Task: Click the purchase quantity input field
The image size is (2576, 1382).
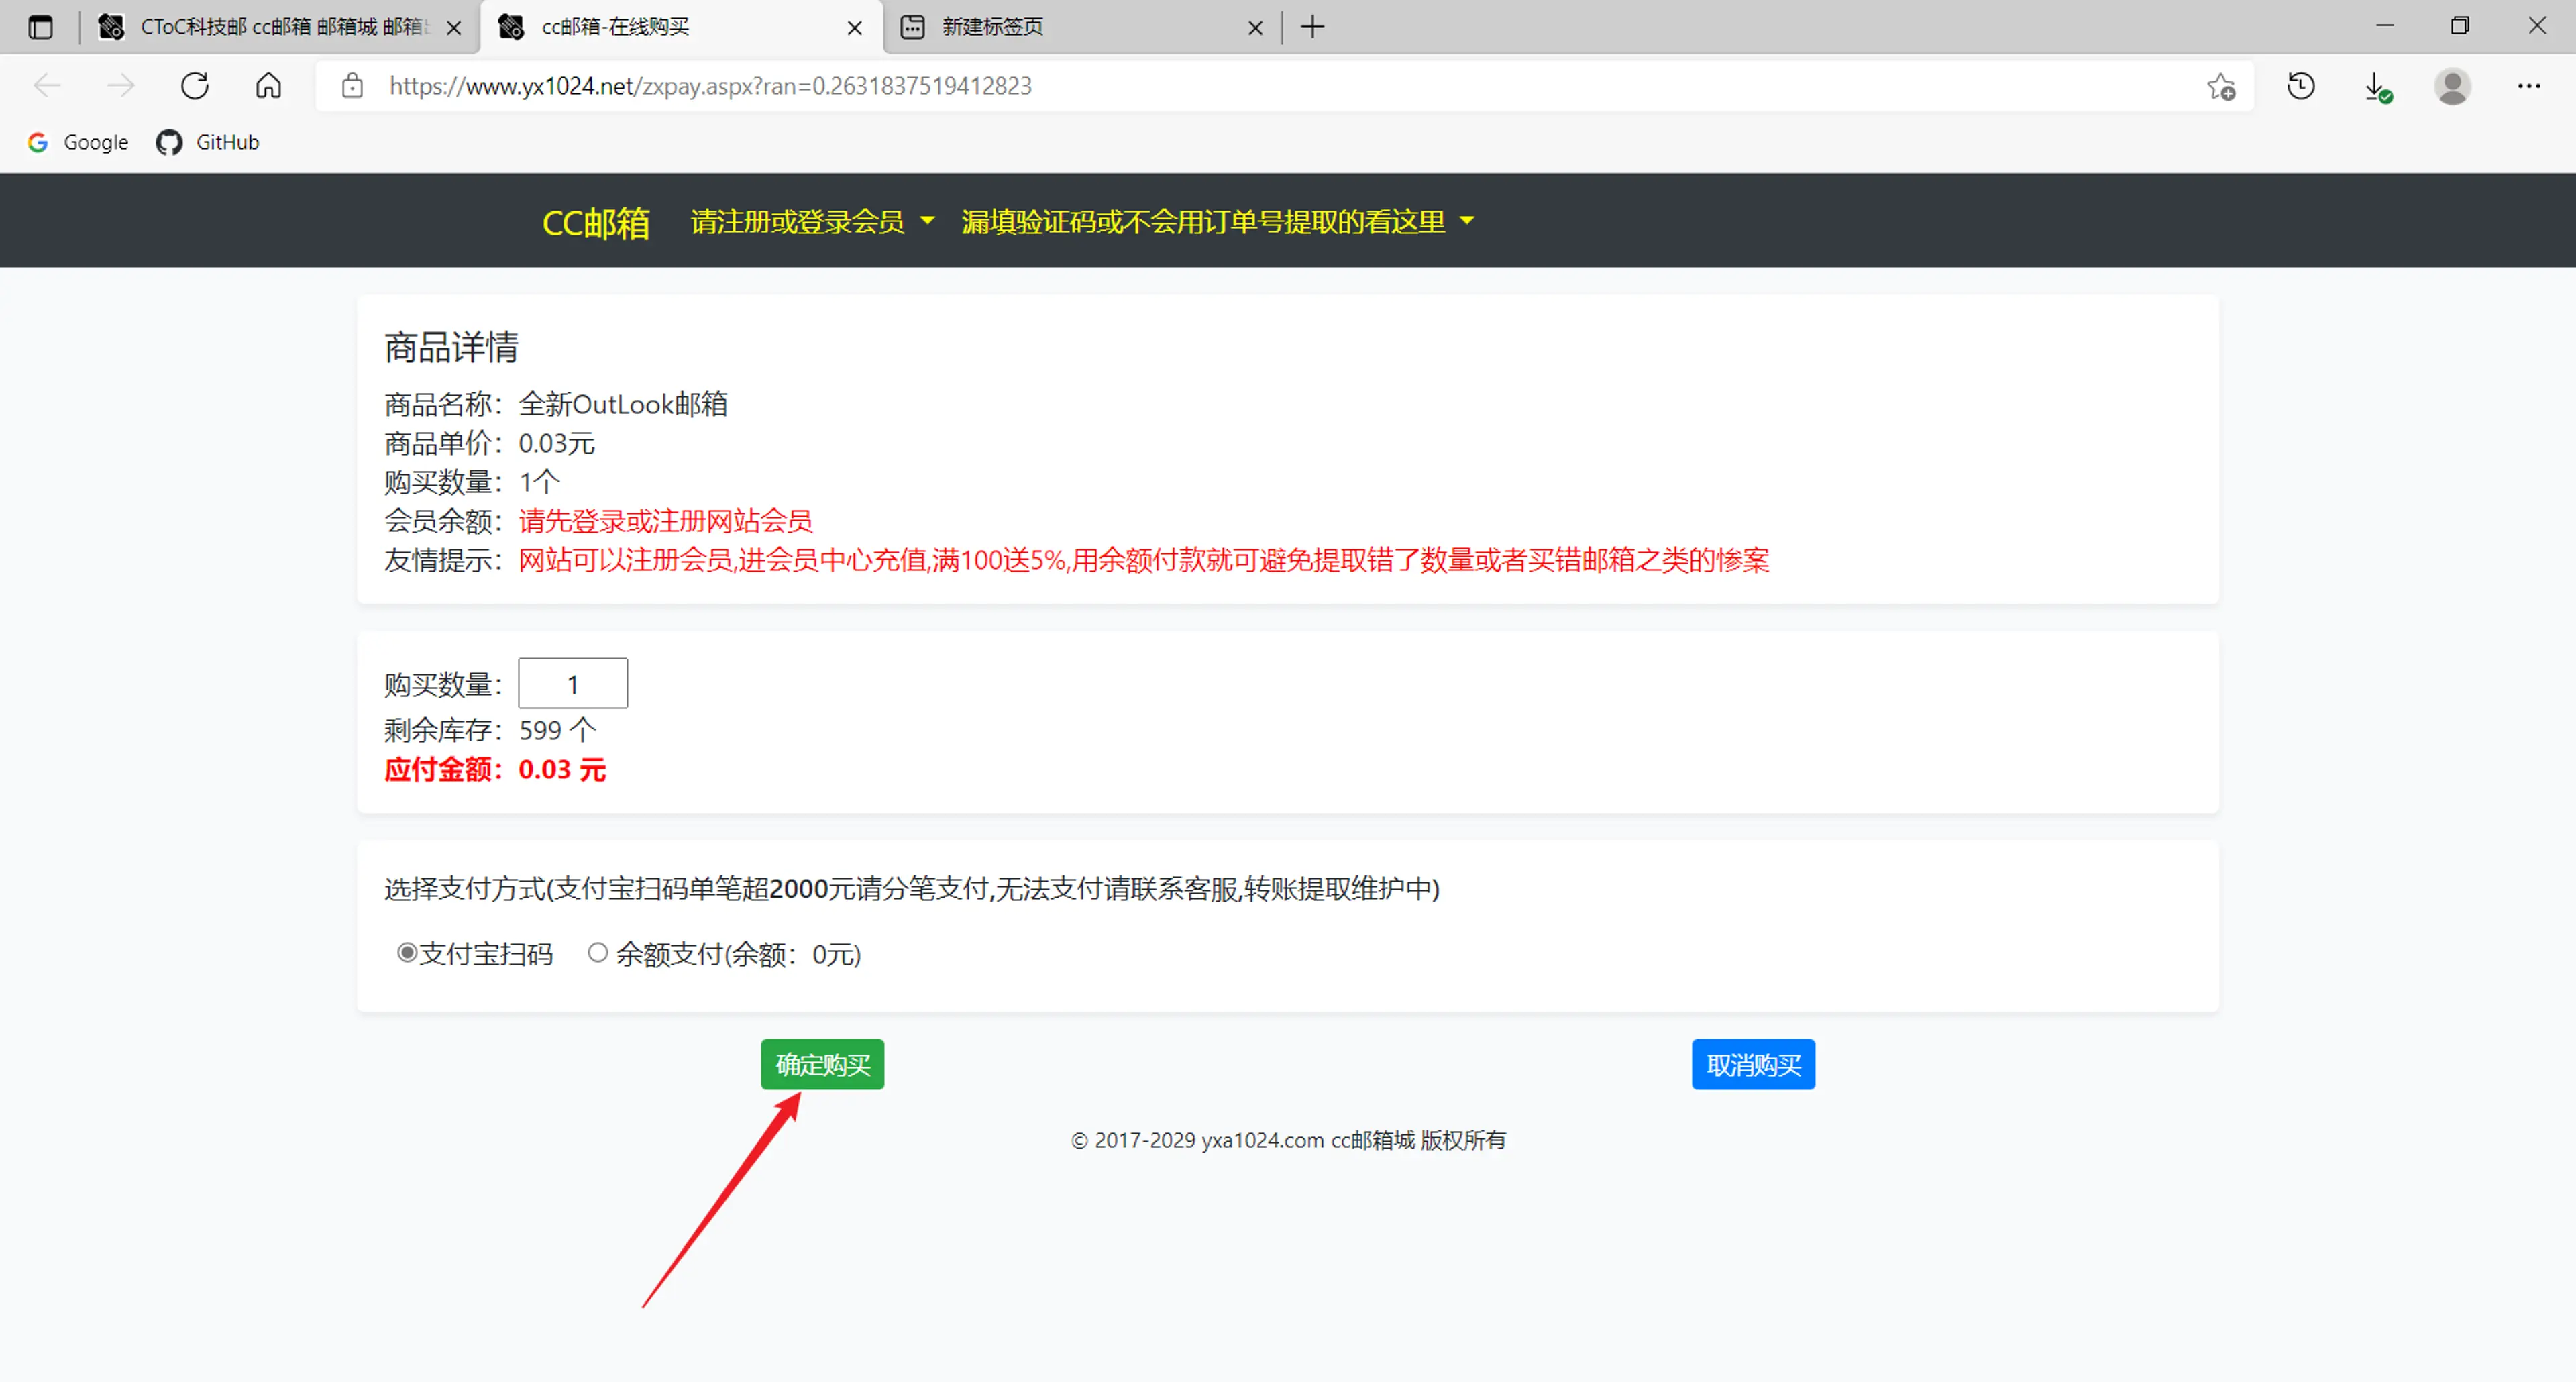Action: (x=572, y=683)
